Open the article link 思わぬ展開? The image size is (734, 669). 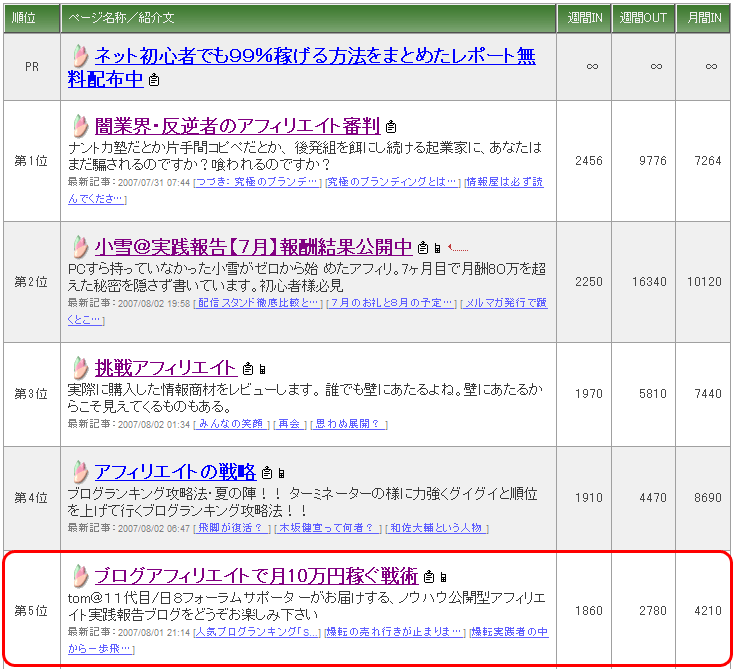coord(347,424)
